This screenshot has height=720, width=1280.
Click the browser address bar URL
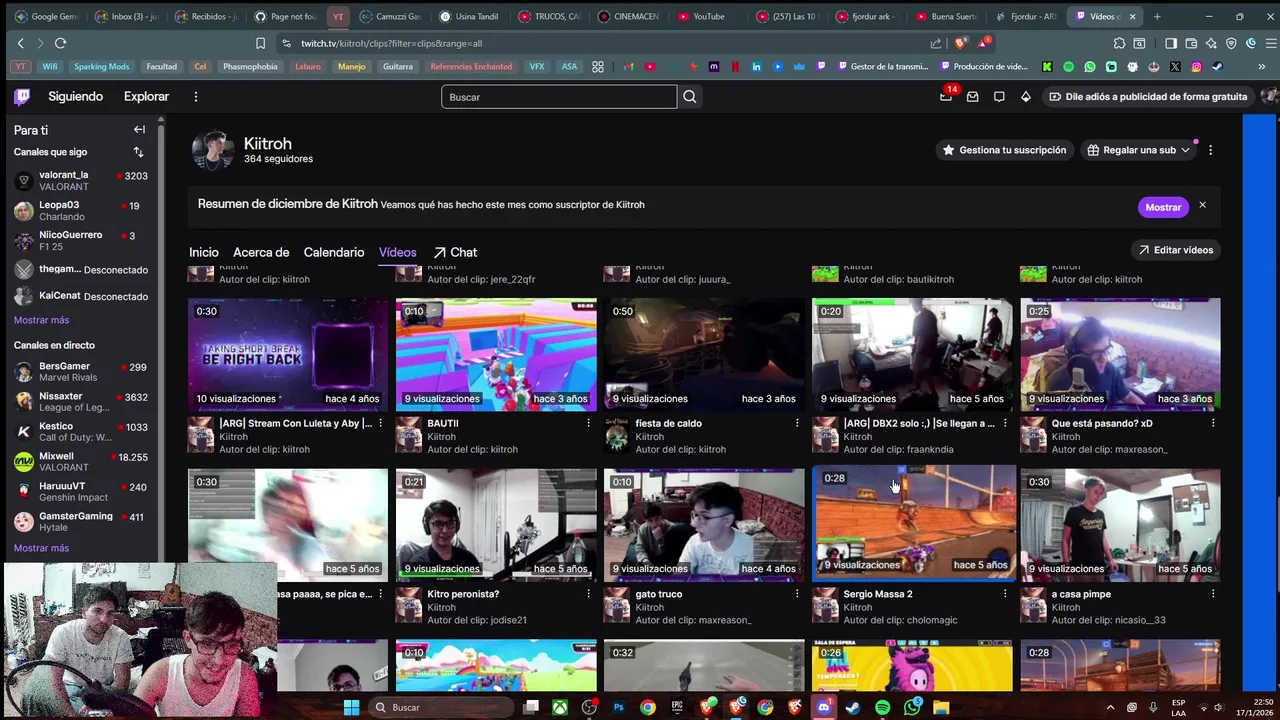coord(391,43)
